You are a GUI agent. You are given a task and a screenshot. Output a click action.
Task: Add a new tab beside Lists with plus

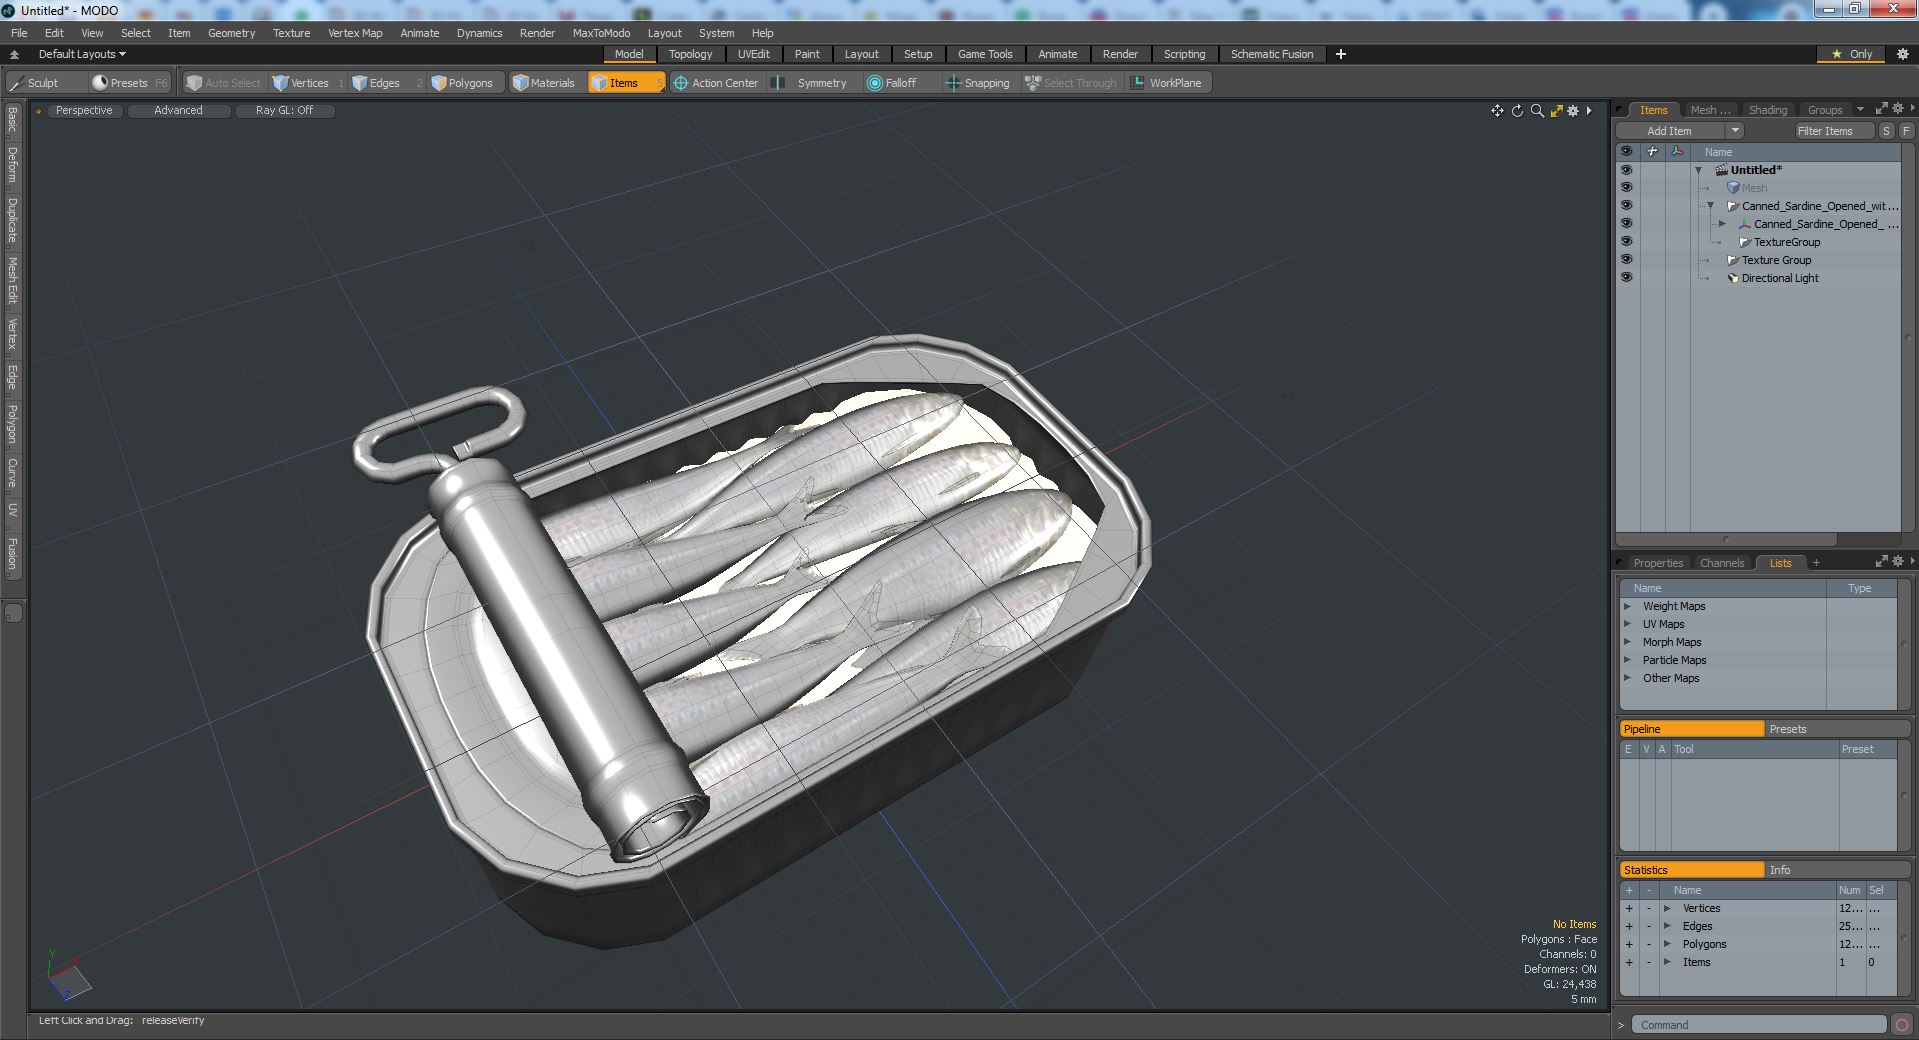tap(1816, 563)
